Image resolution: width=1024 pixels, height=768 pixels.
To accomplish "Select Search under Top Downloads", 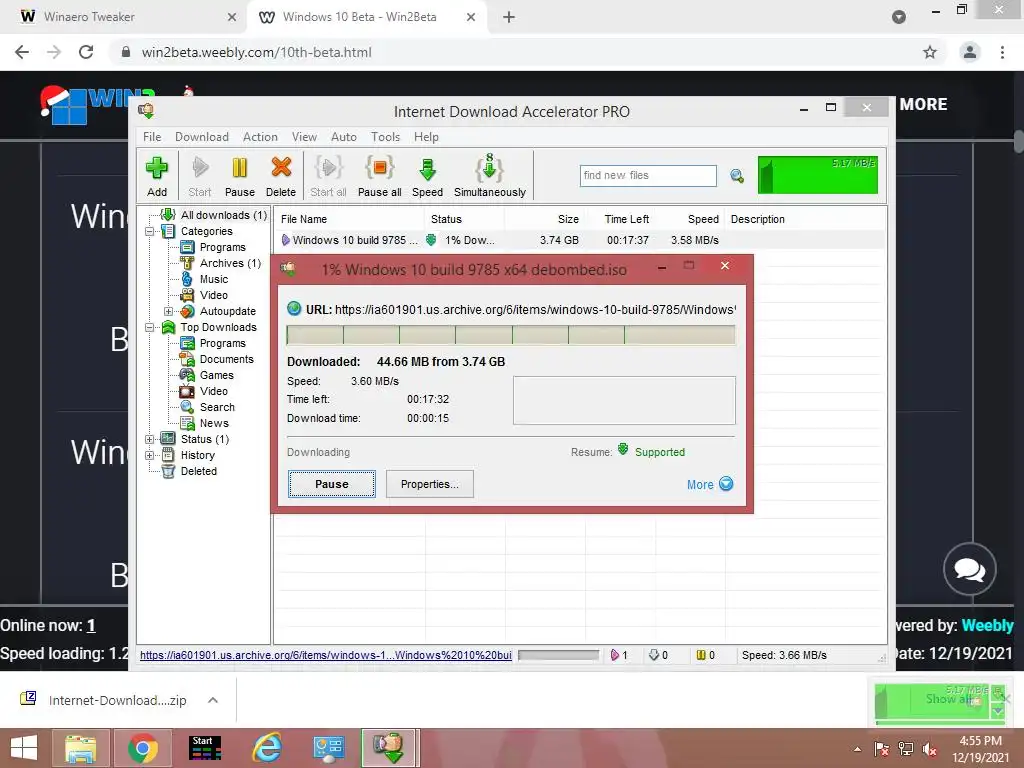I will tap(217, 407).
